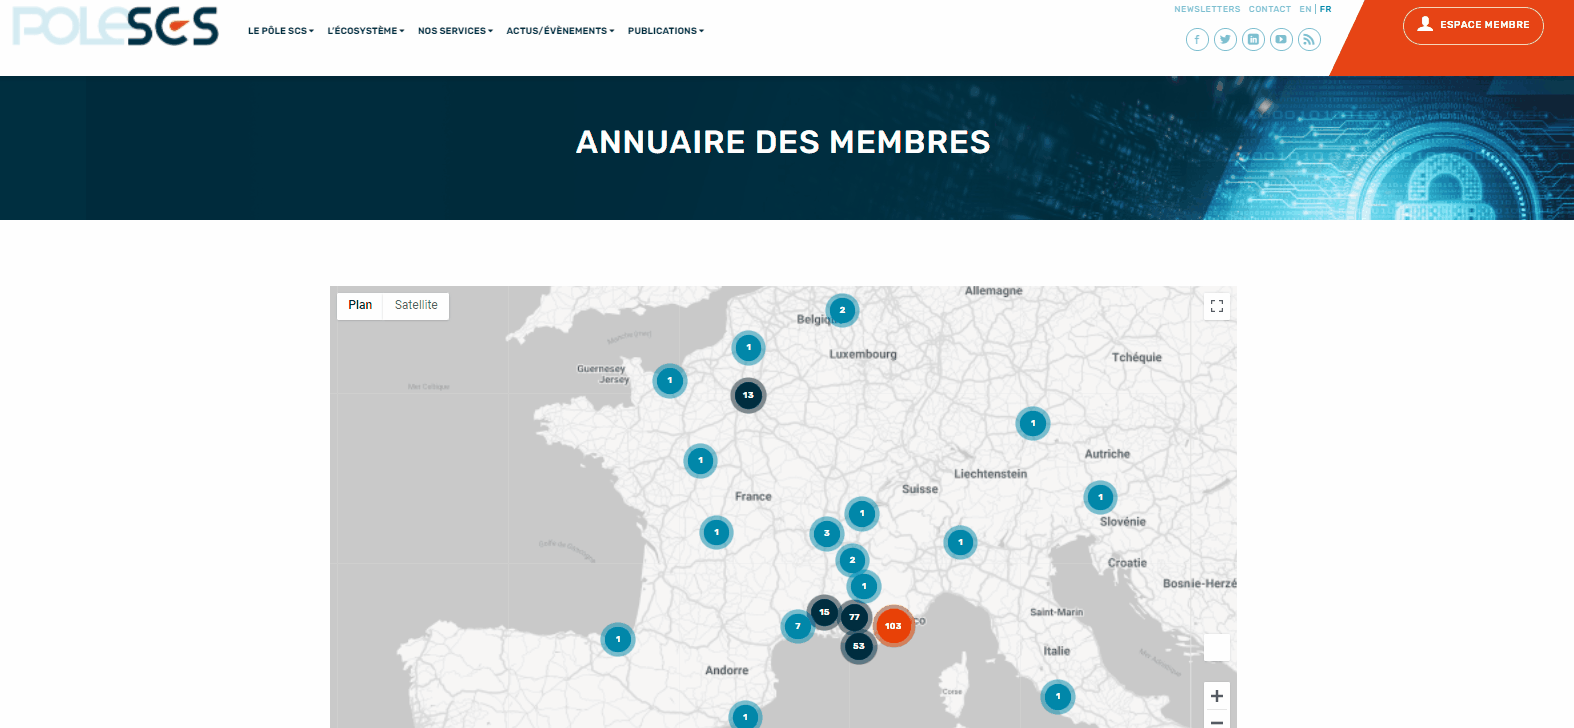
Task: Toggle fullscreen view of the map
Action: [x=1217, y=306]
